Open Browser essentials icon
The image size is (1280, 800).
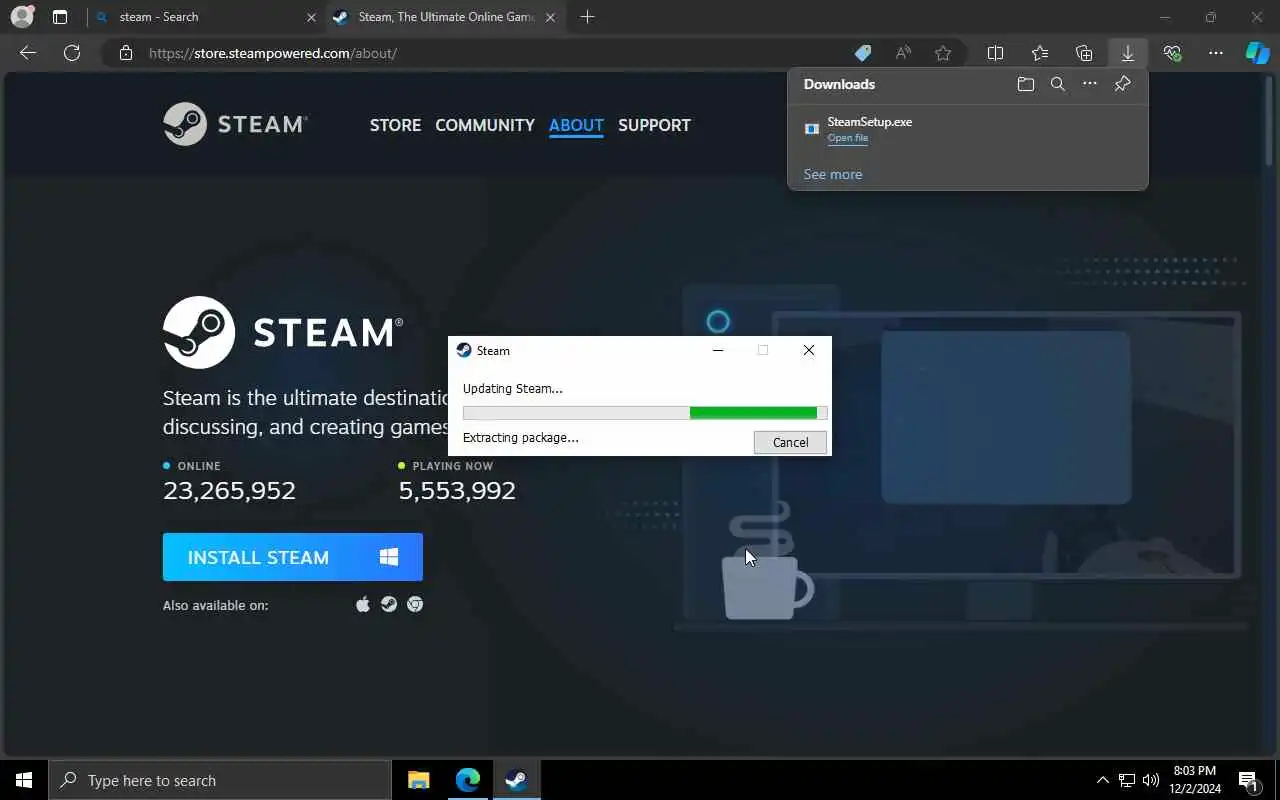(x=1172, y=53)
